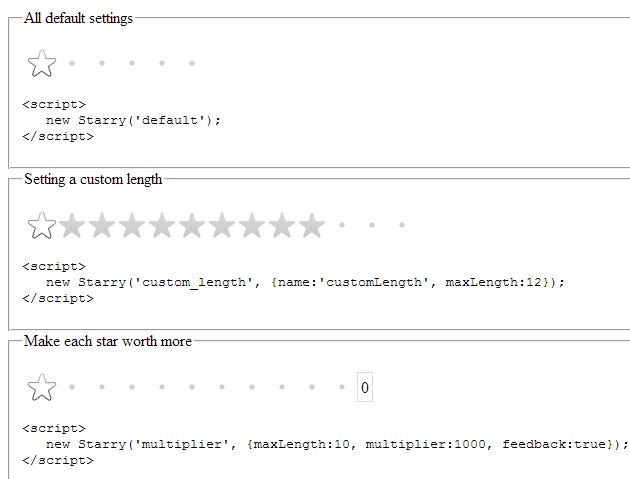Click the outlined star in multiplier rating
Viewport: 630px width, 479px height.
[x=41, y=388]
